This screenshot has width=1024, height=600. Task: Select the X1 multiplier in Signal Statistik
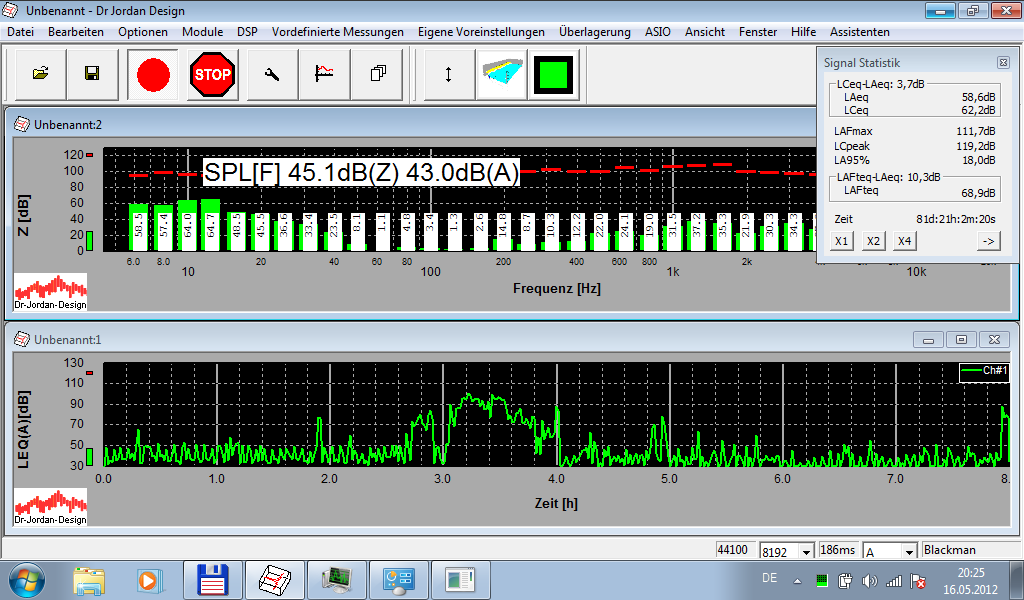point(842,241)
